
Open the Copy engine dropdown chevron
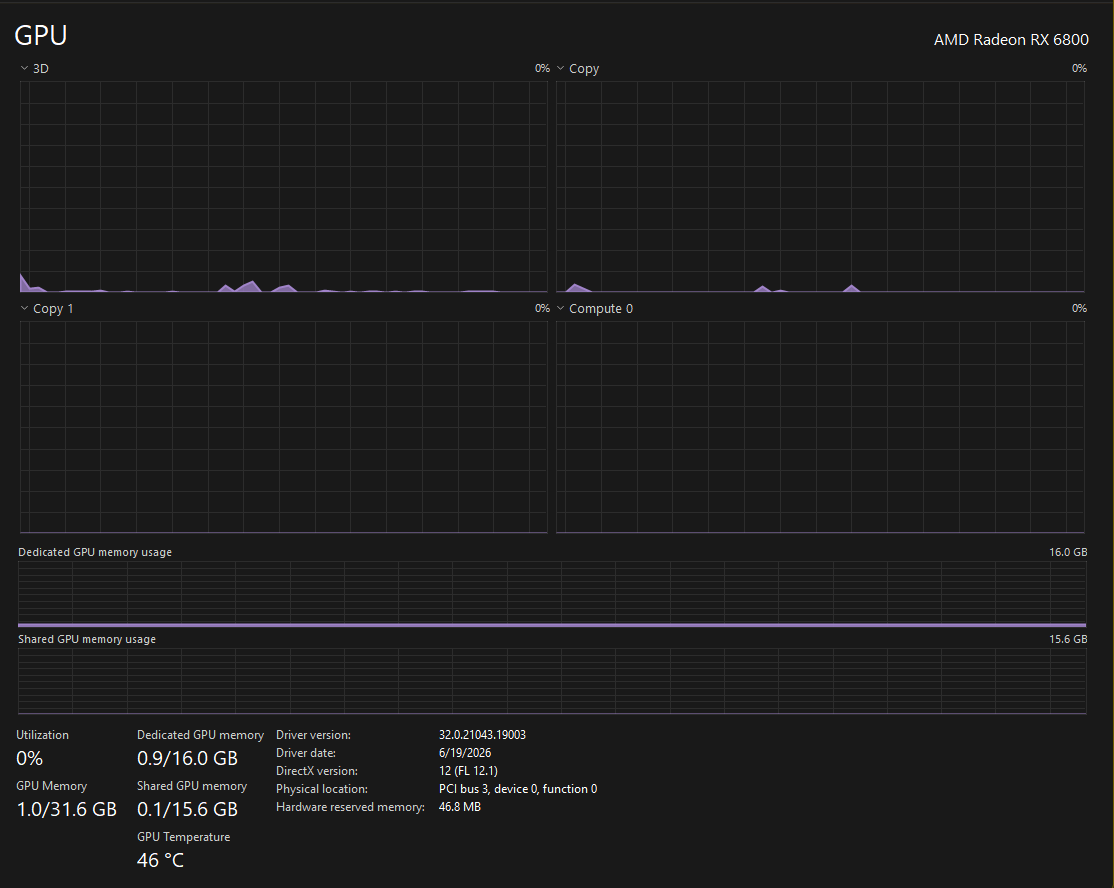(x=561, y=68)
